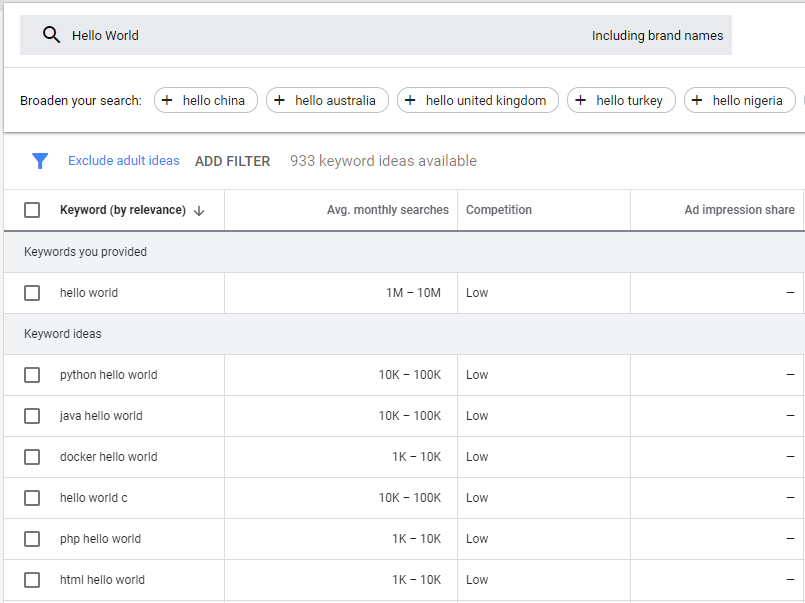Click the Hello World search input field
This screenshot has height=603, width=805.
coord(300,35)
